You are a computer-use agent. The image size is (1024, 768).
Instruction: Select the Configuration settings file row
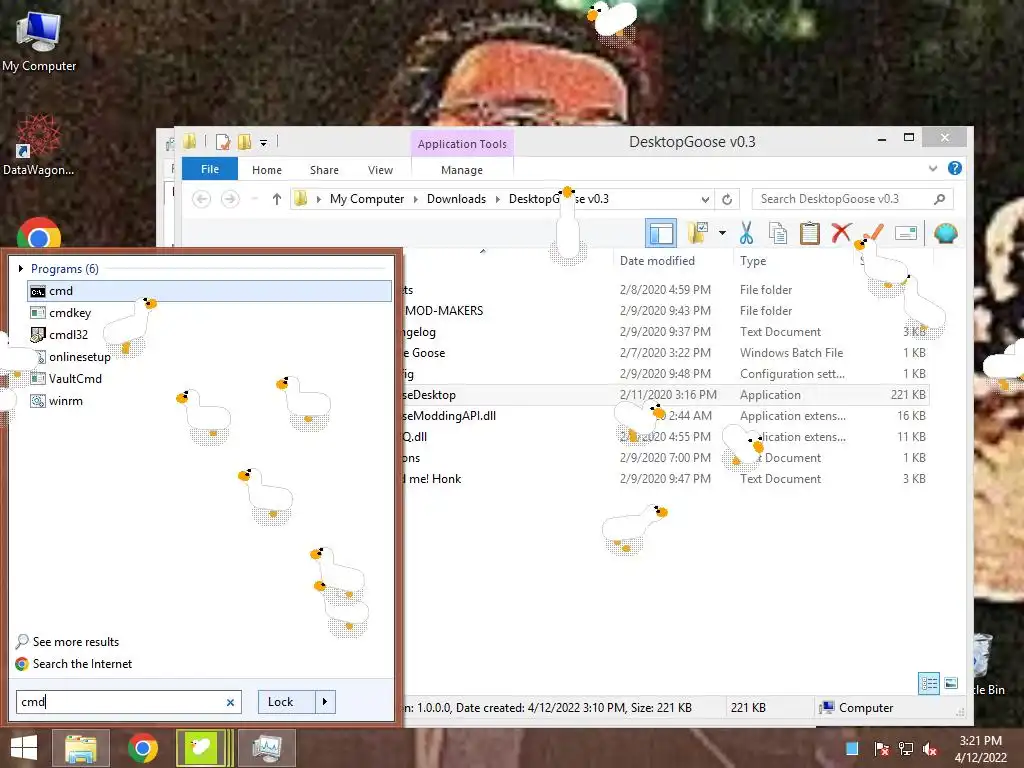(x=665, y=374)
